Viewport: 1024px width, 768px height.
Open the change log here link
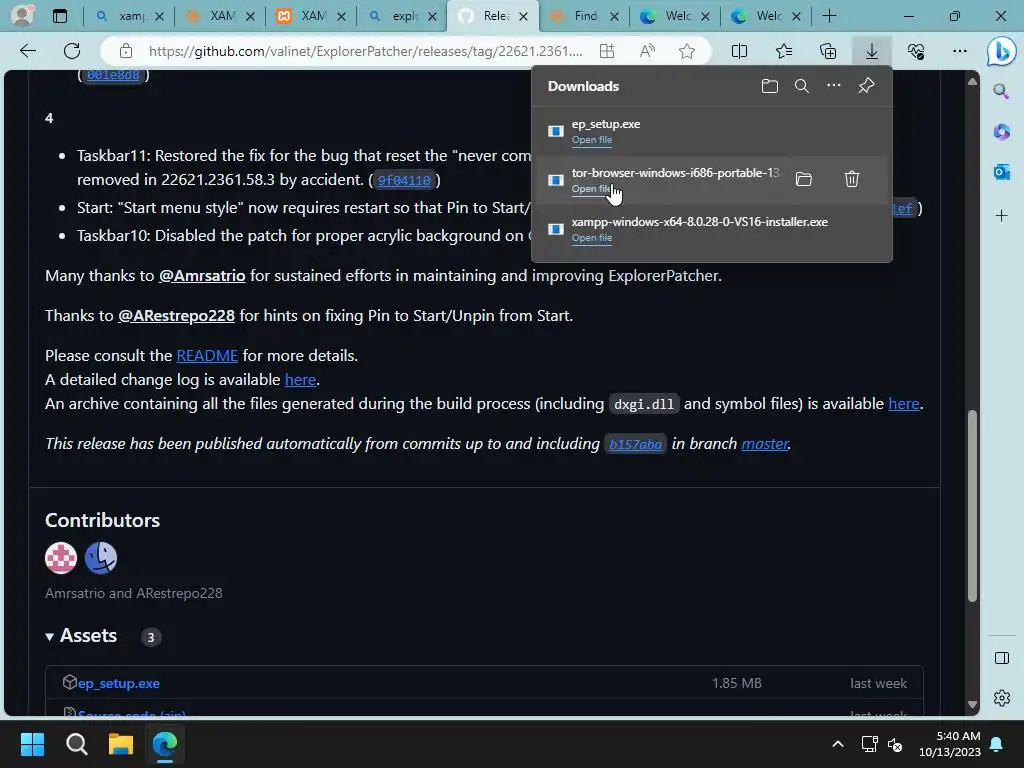pyautogui.click(x=300, y=379)
